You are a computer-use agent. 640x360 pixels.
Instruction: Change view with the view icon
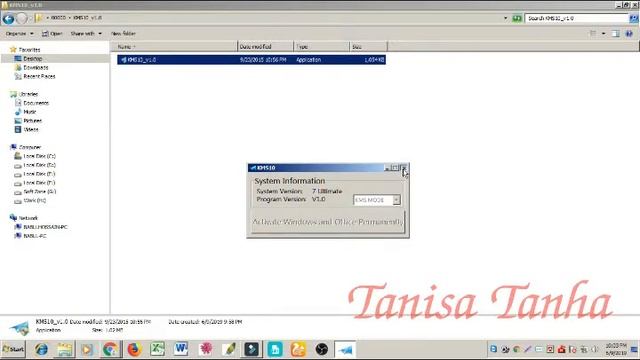(593, 33)
